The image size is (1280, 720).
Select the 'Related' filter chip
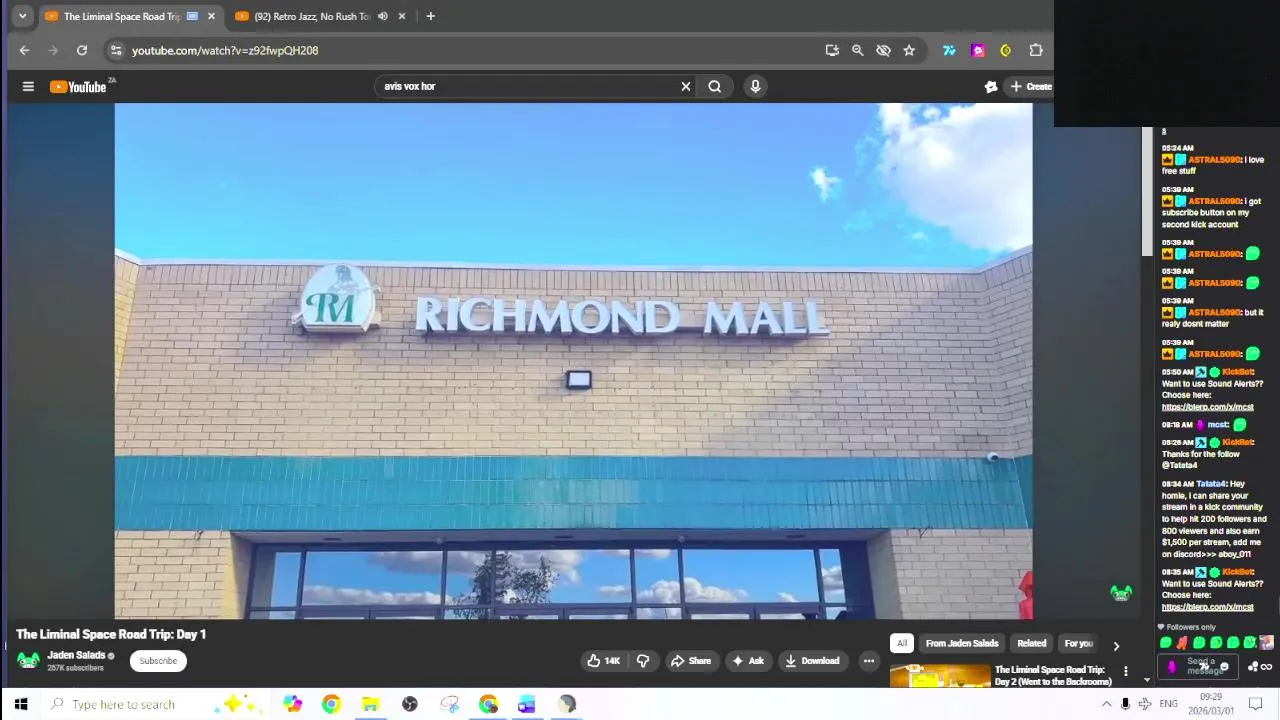[1031, 644]
